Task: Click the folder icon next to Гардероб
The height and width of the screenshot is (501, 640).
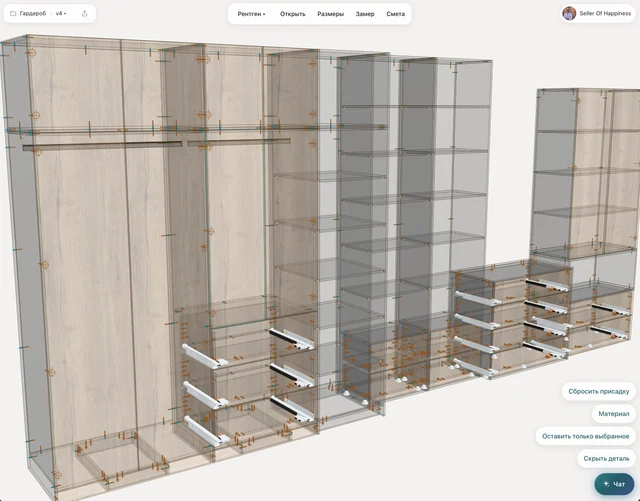Action: point(13,13)
